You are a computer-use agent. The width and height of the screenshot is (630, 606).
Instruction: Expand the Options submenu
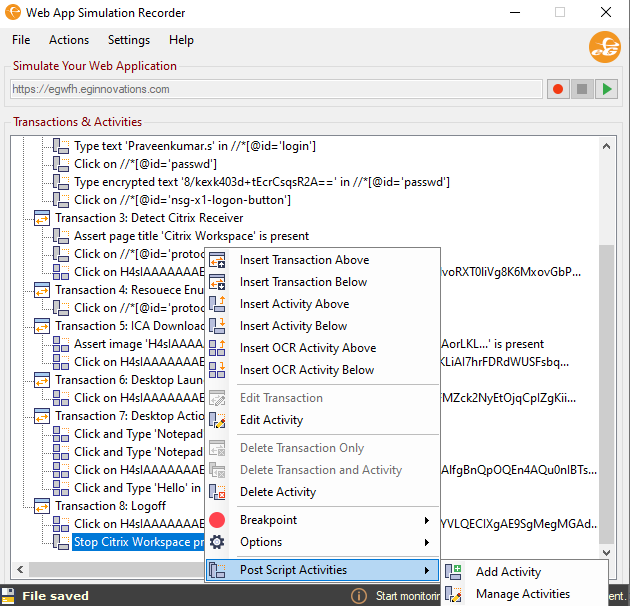(x=323, y=542)
